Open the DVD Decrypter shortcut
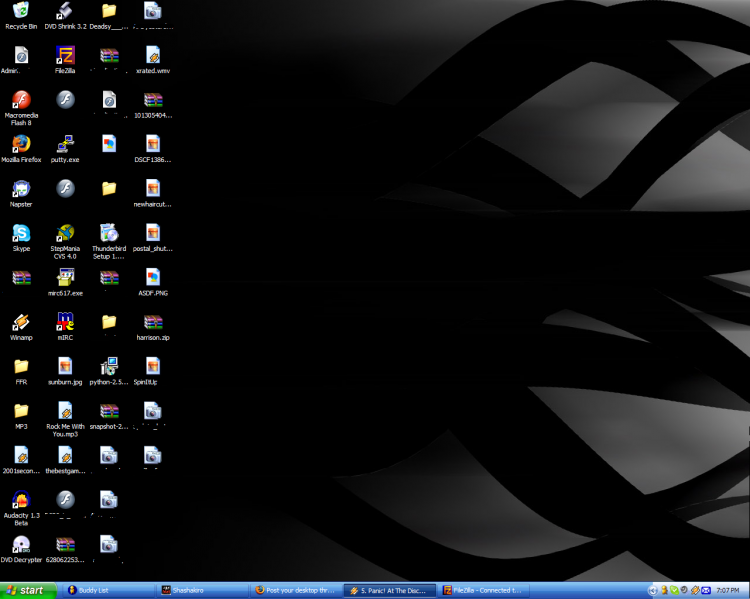 pyautogui.click(x=21, y=545)
